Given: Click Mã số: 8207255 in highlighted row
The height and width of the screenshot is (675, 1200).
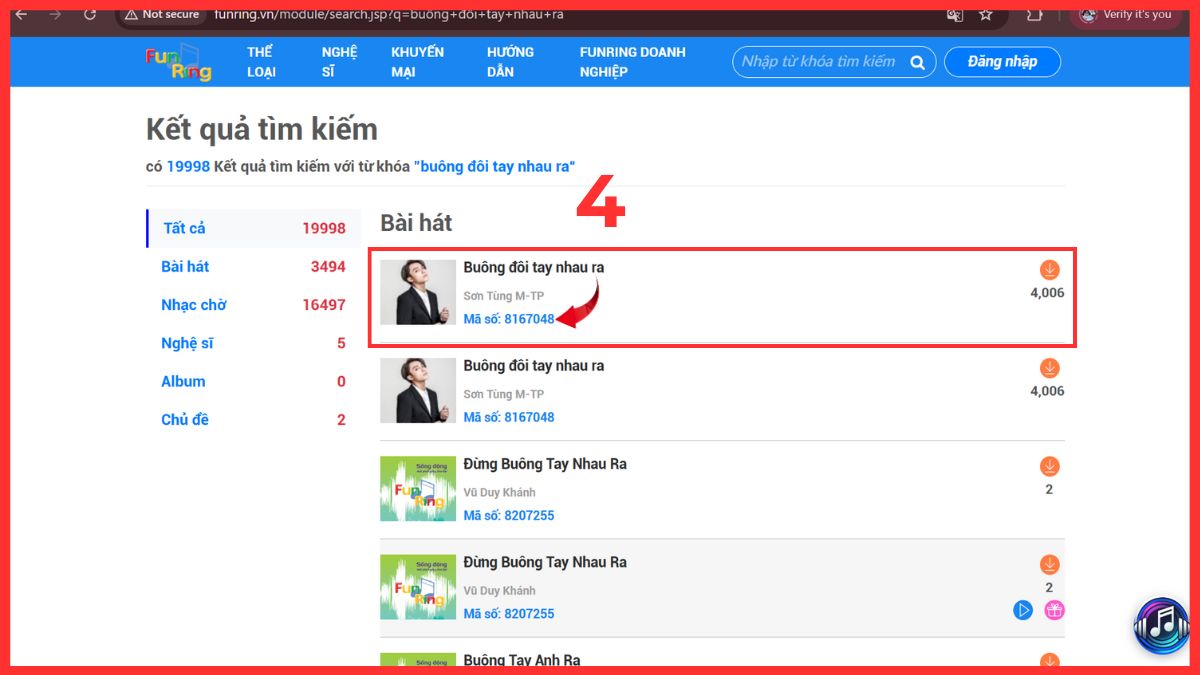Looking at the screenshot, I should (509, 613).
